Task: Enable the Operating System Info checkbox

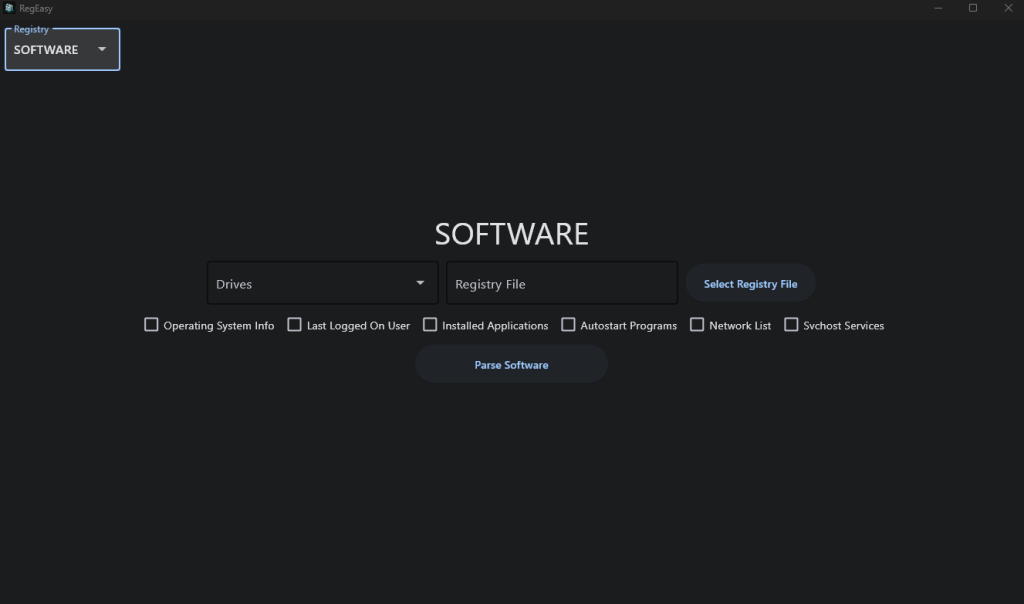Action: click(x=151, y=325)
